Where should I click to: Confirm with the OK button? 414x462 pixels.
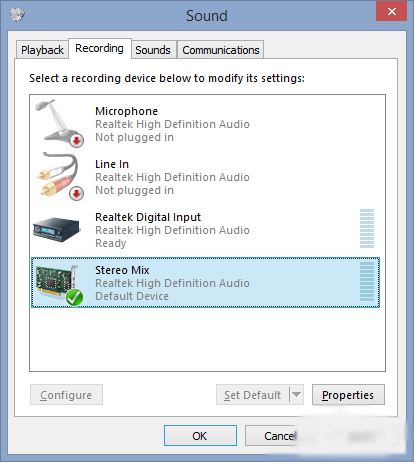200,436
